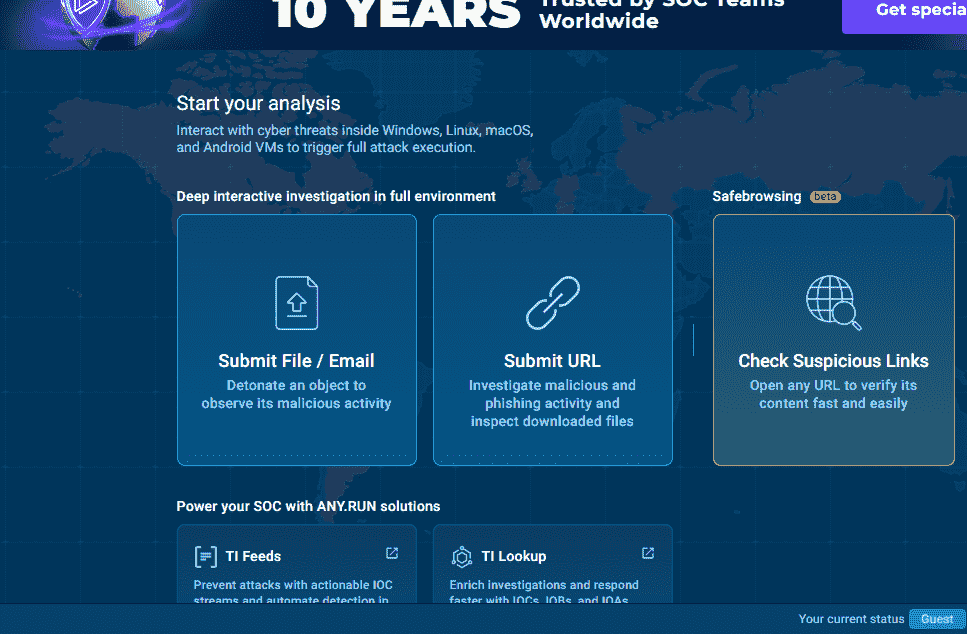This screenshot has width=967, height=634.
Task: Open the Submit File / Email card
Action: pyautogui.click(x=297, y=340)
